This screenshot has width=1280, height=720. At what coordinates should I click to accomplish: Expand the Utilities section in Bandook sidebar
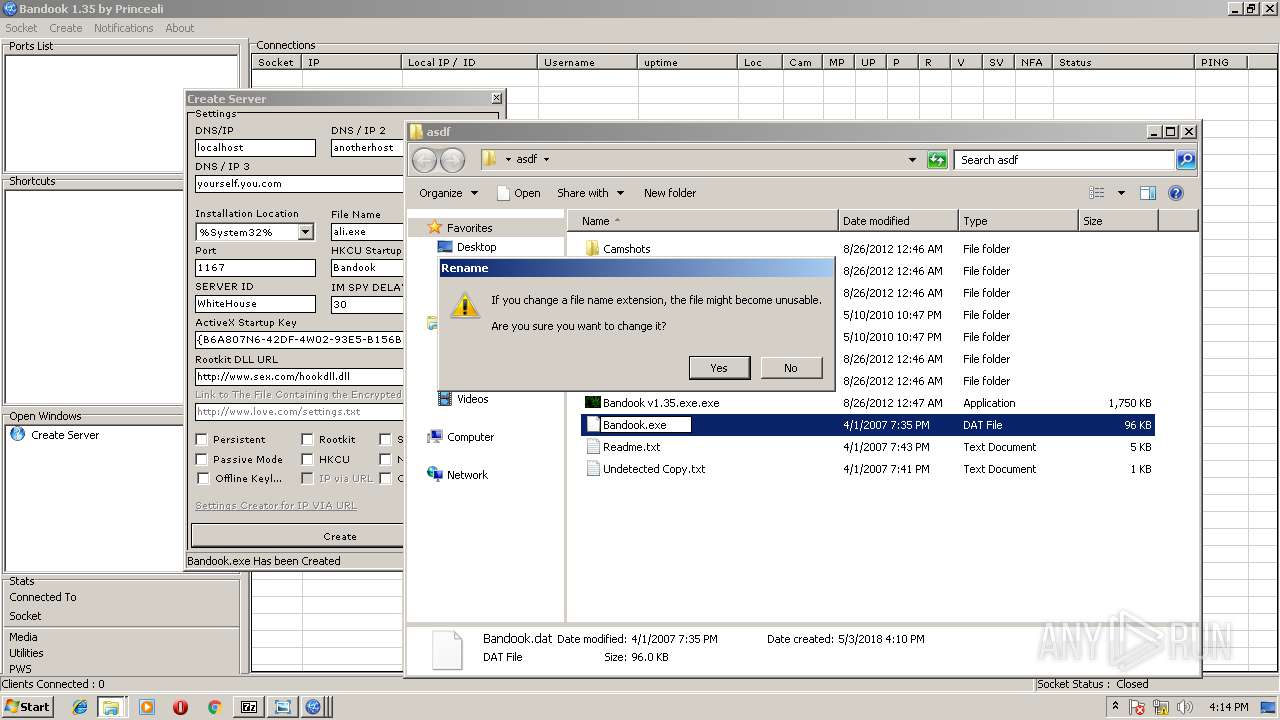click(x=26, y=653)
